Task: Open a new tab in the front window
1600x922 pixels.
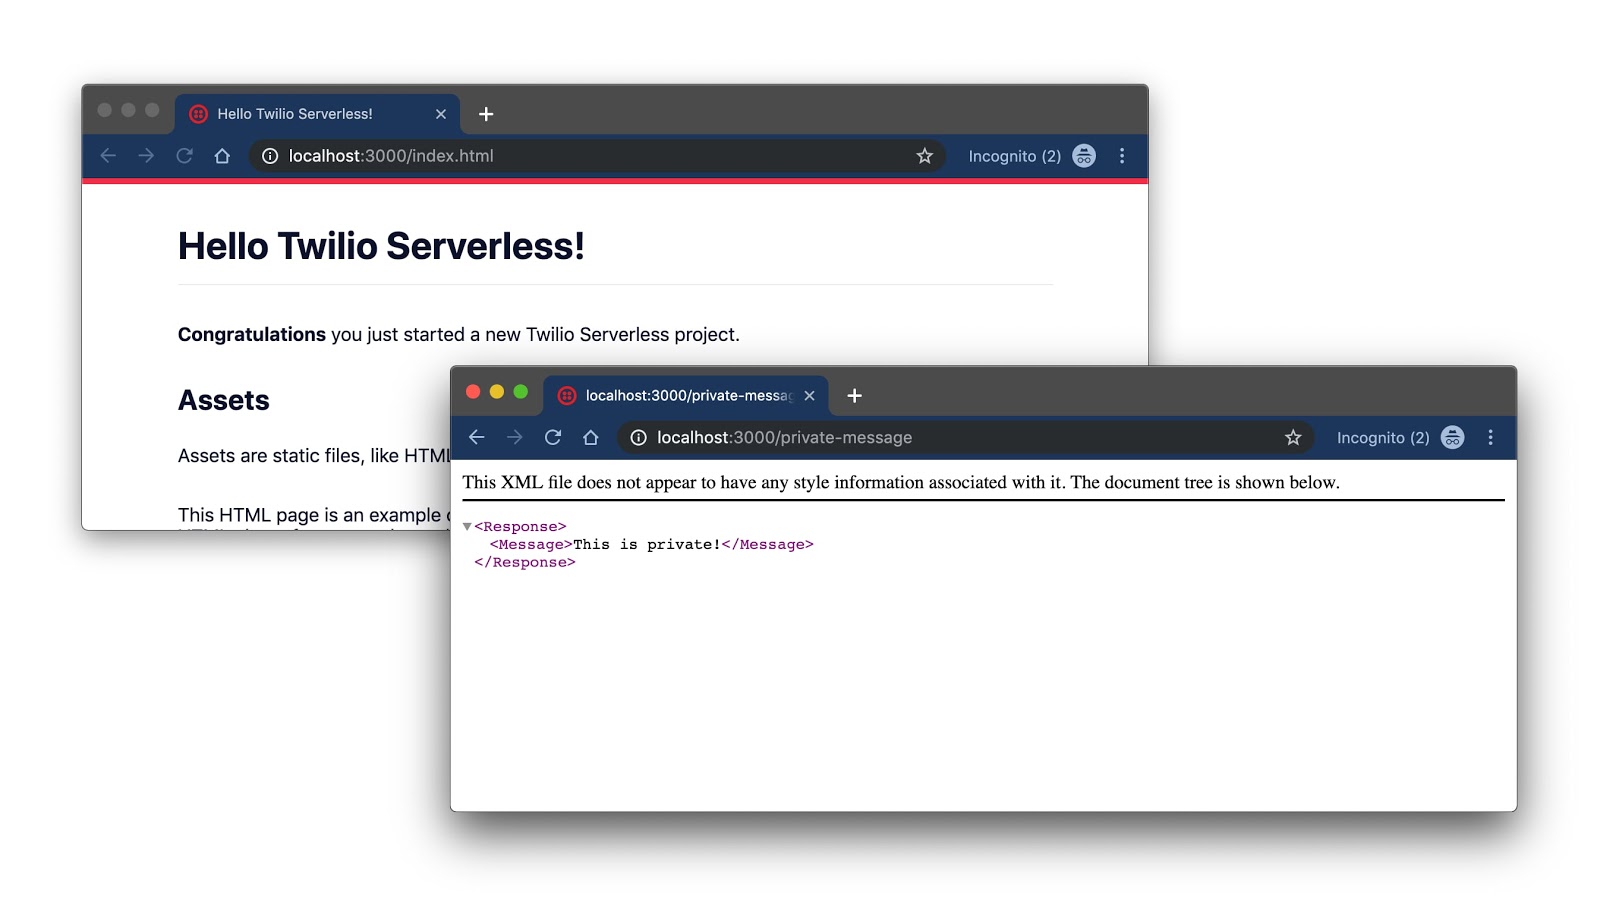Action: point(854,396)
